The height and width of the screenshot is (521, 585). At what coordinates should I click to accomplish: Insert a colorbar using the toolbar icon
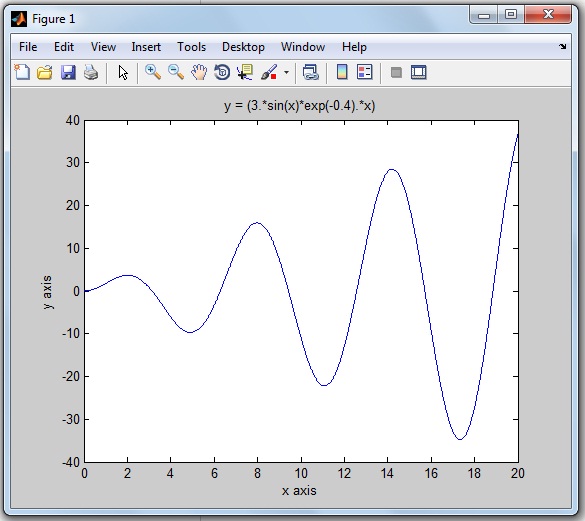(342, 72)
